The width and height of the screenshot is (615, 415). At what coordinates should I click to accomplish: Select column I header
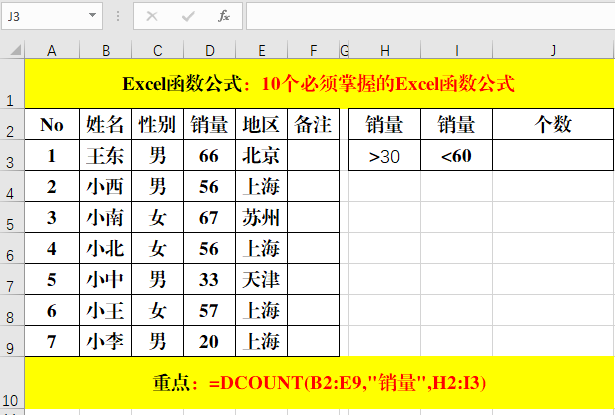[457, 50]
